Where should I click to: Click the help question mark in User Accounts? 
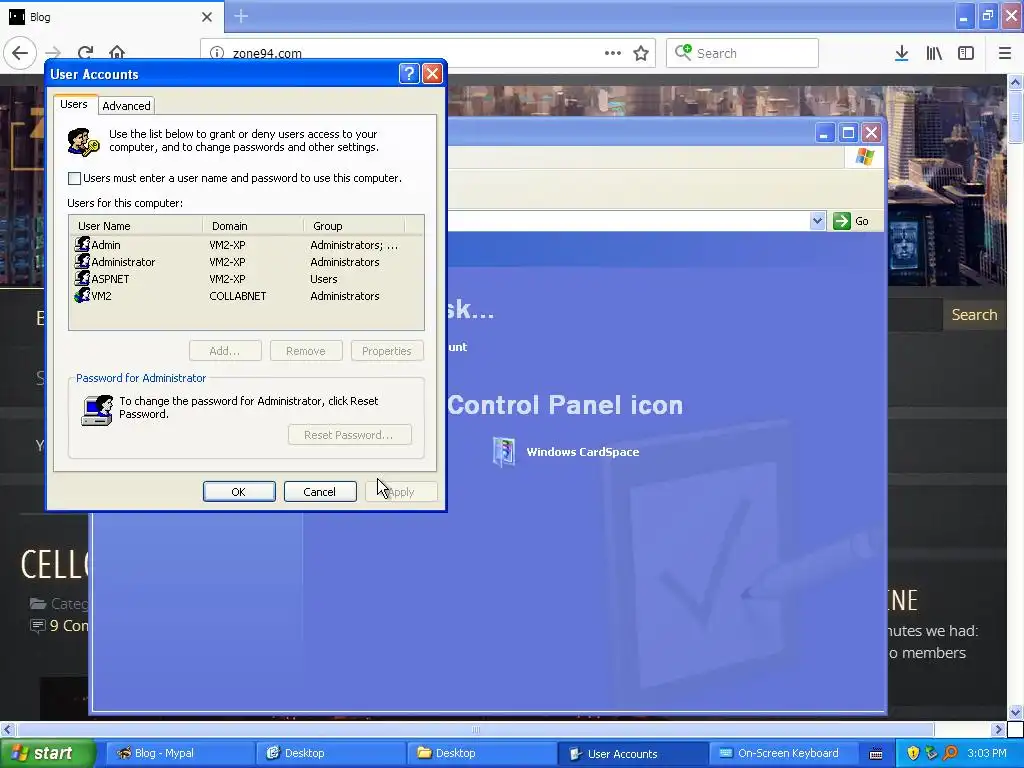tap(409, 74)
